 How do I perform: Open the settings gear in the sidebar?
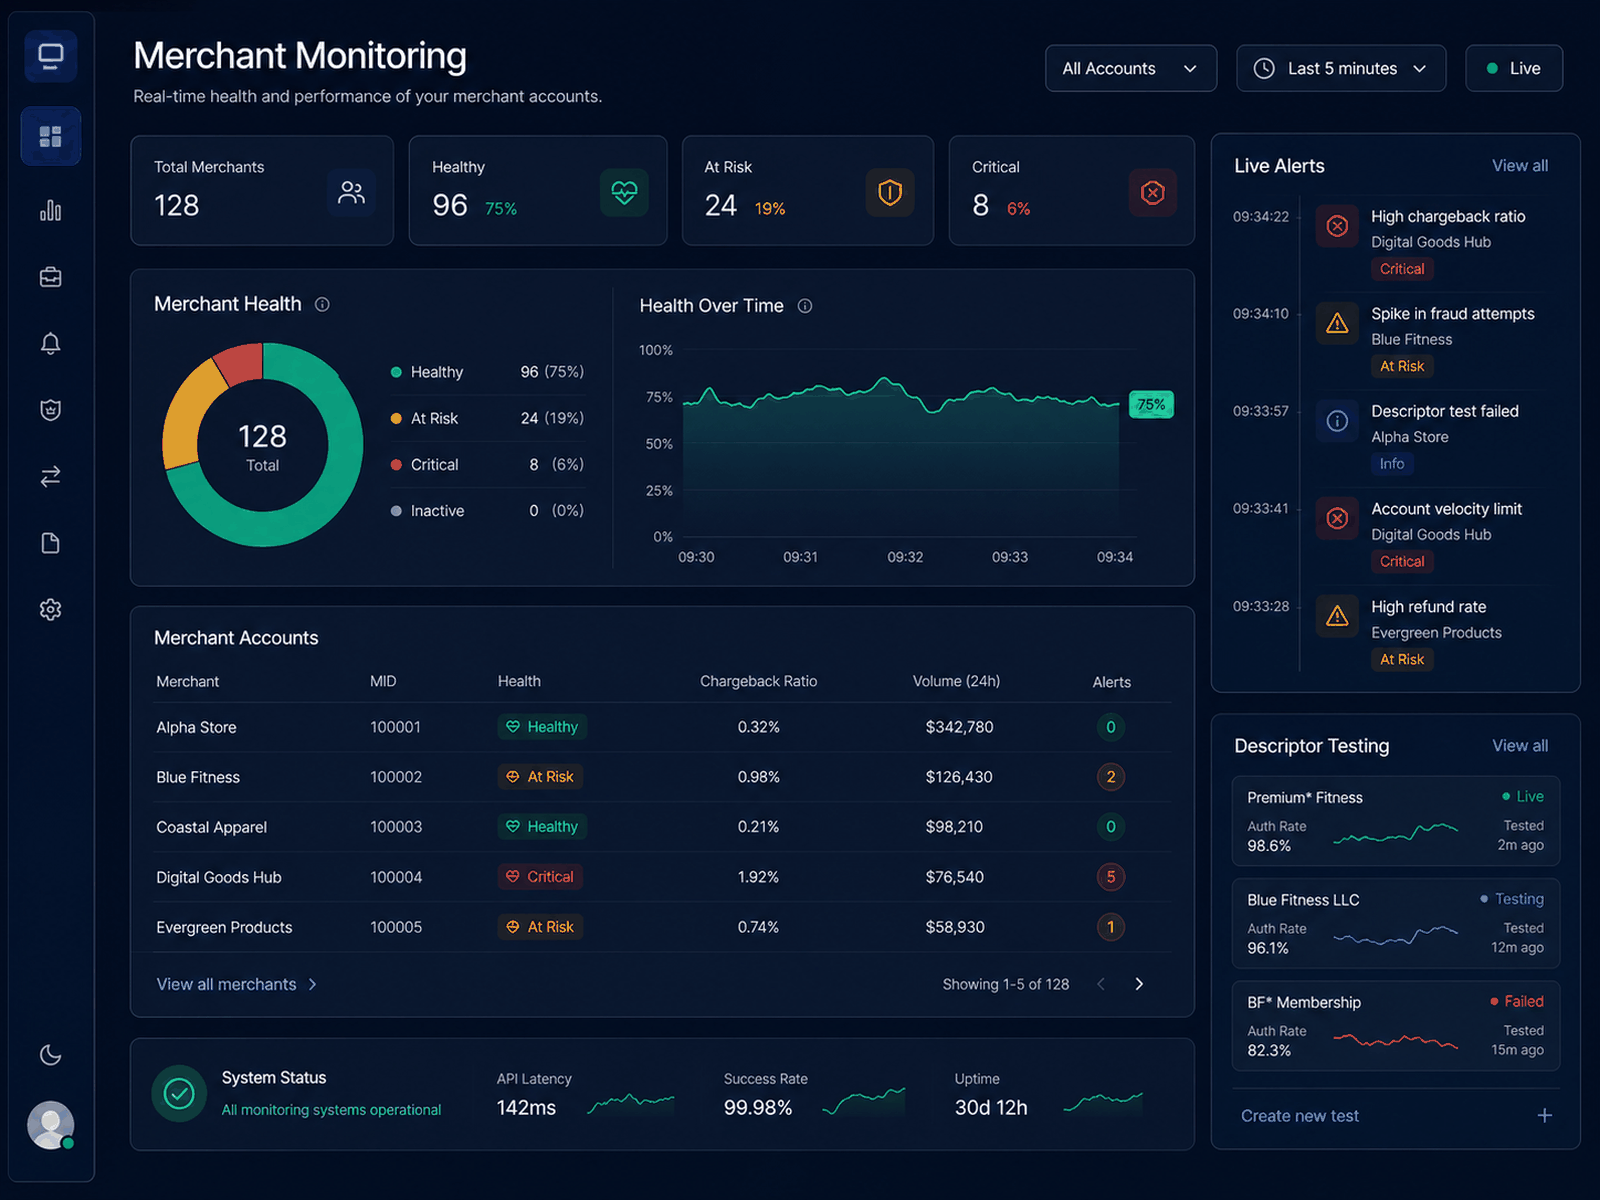pos(51,609)
